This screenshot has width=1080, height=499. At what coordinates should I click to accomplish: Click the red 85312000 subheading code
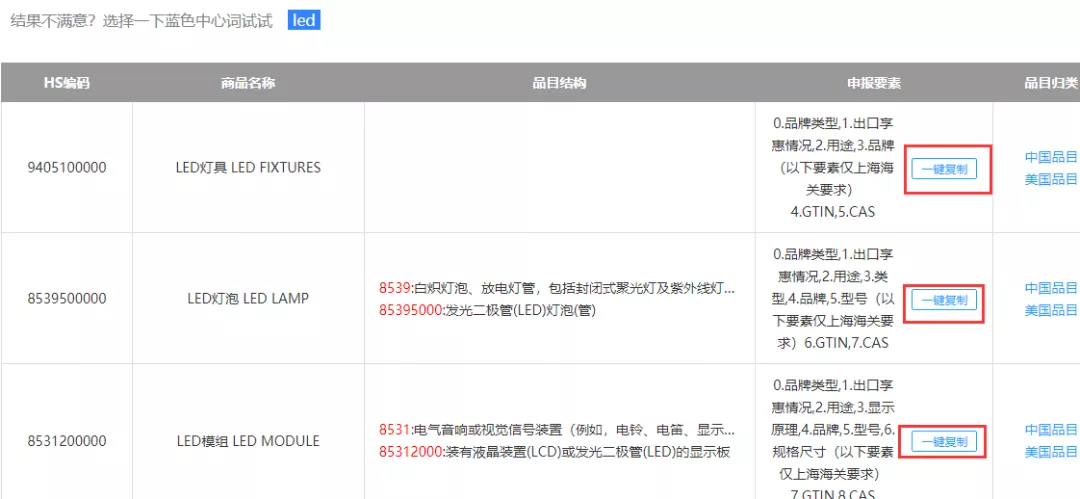point(410,452)
